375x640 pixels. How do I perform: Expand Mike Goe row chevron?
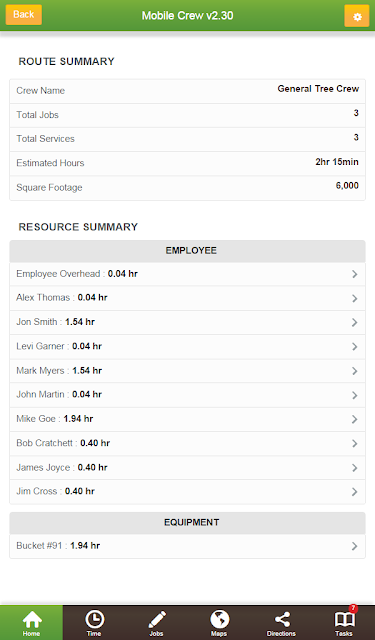pyautogui.click(x=355, y=419)
